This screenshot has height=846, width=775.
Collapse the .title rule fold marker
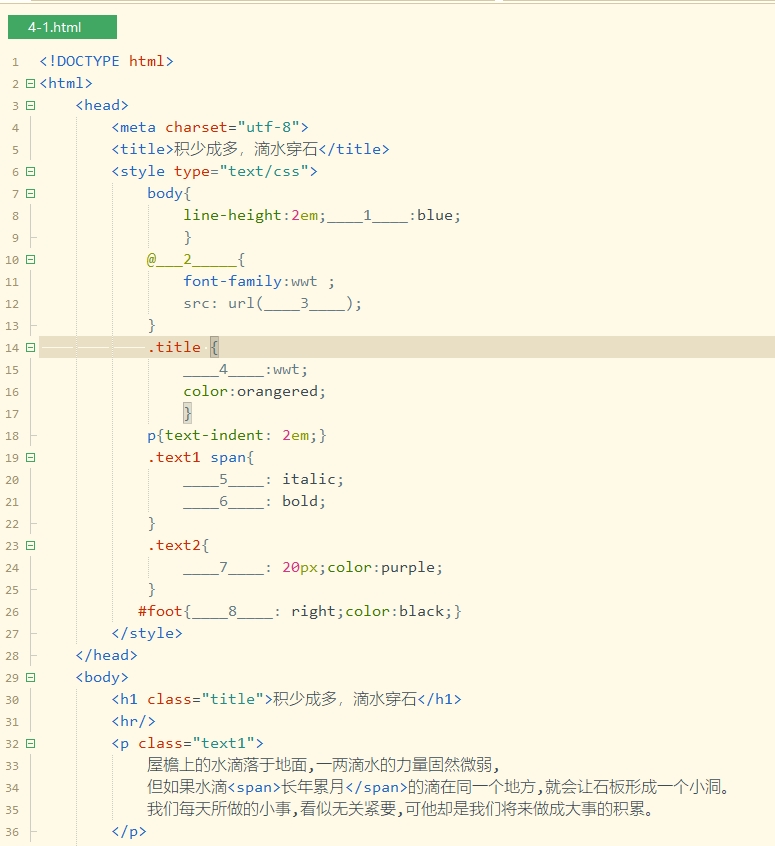point(30,348)
